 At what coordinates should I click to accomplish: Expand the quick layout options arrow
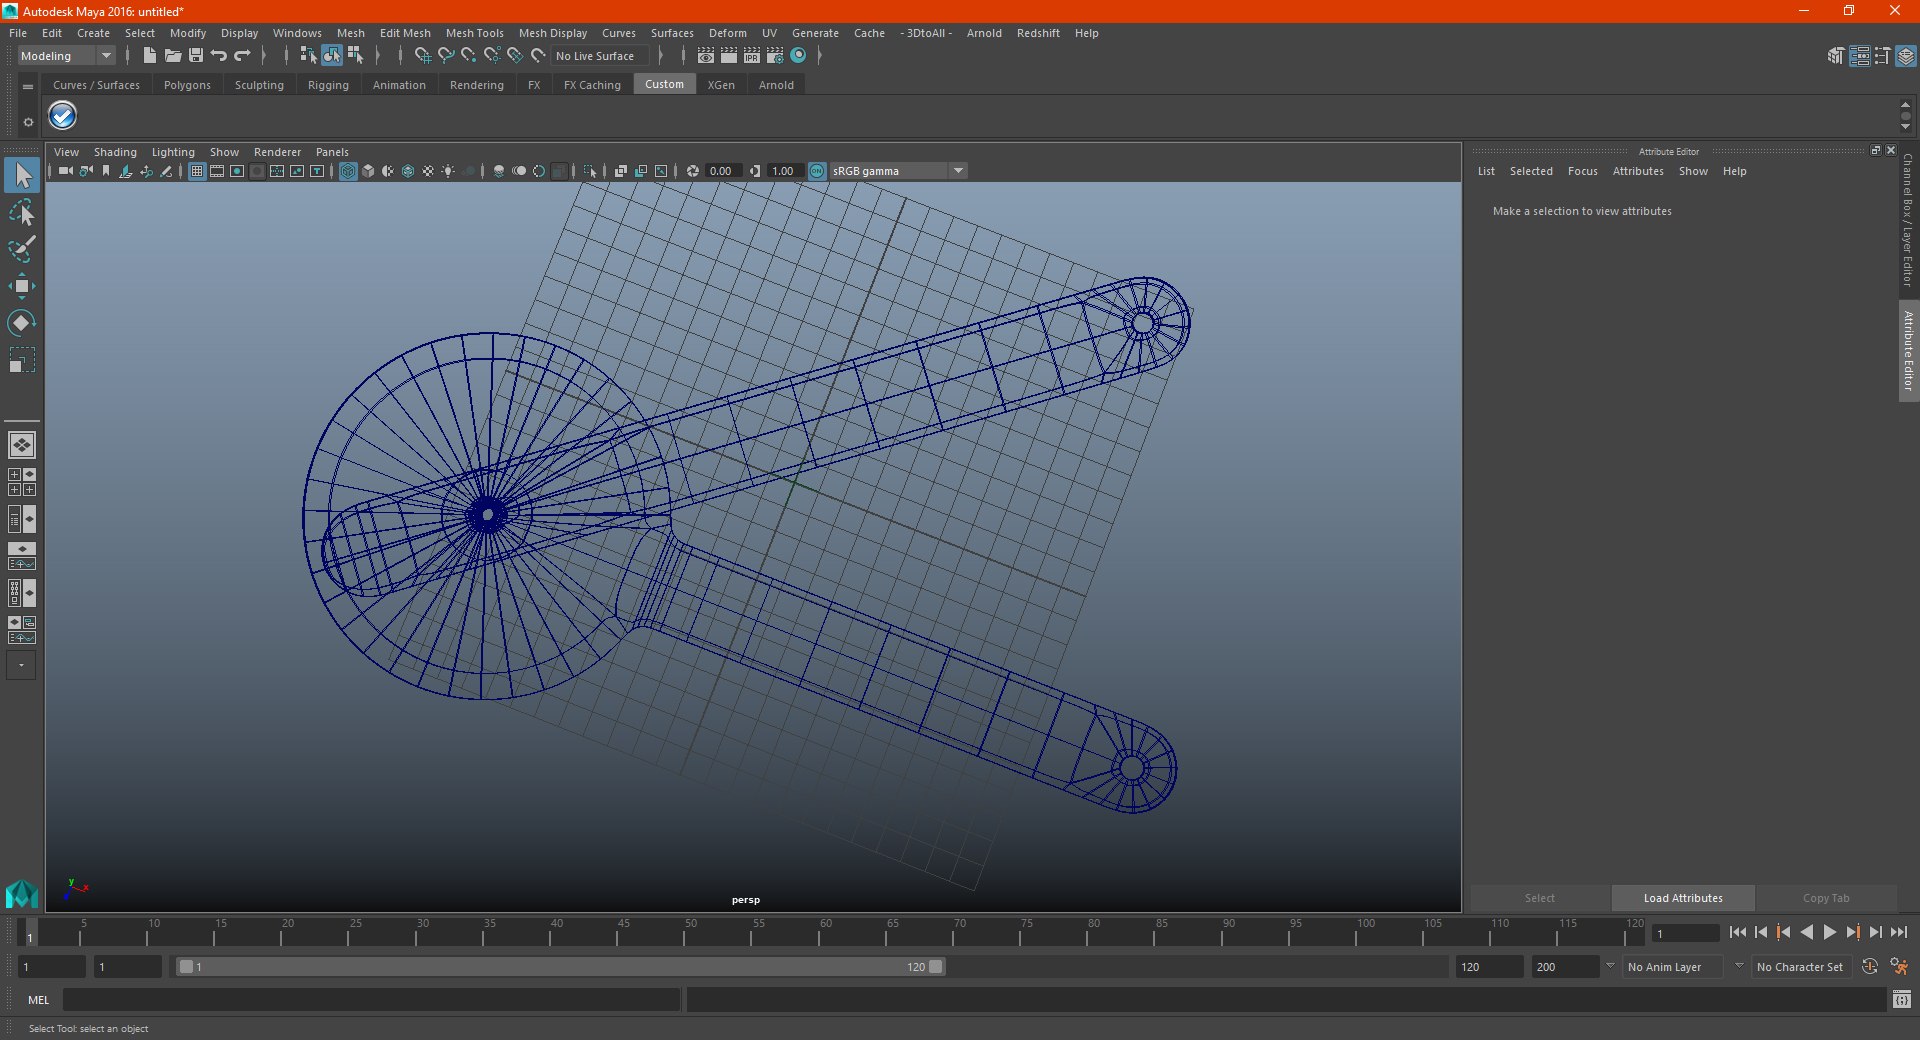(21, 666)
